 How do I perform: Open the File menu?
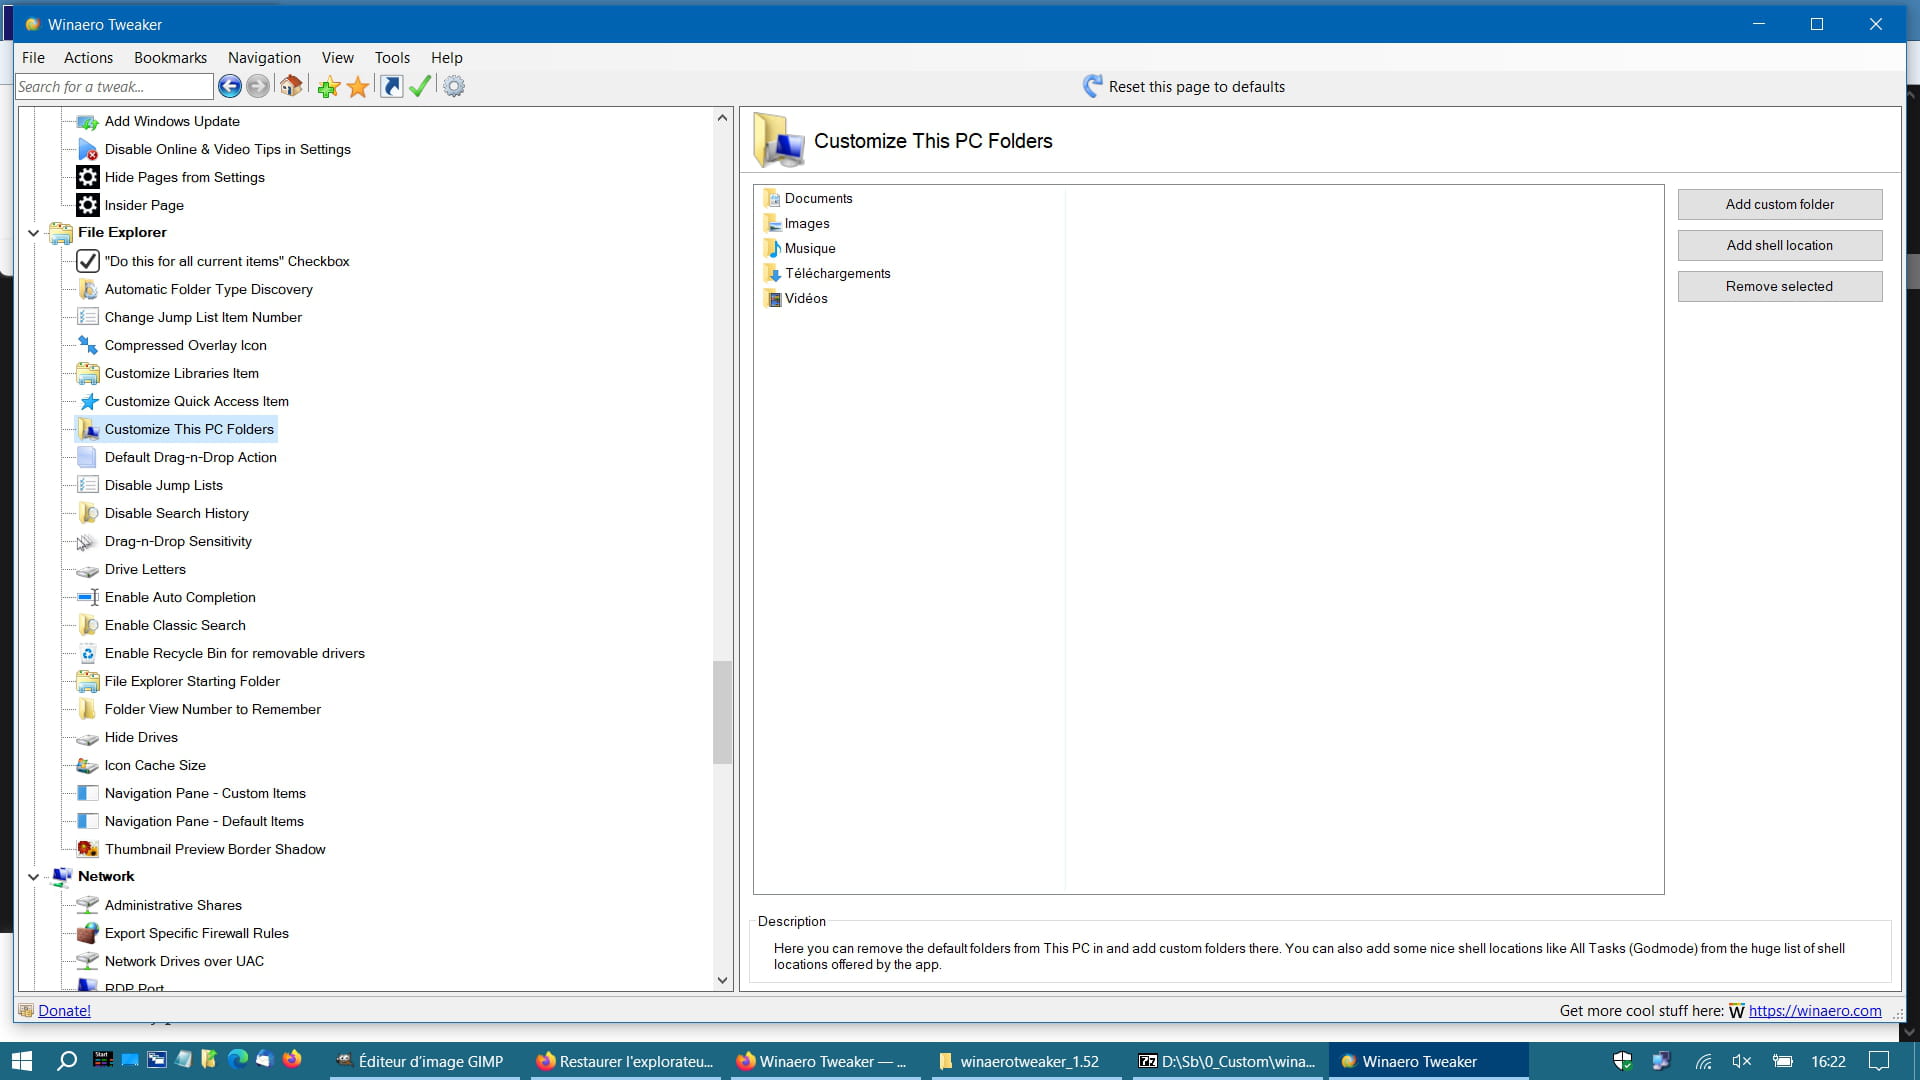(33, 58)
